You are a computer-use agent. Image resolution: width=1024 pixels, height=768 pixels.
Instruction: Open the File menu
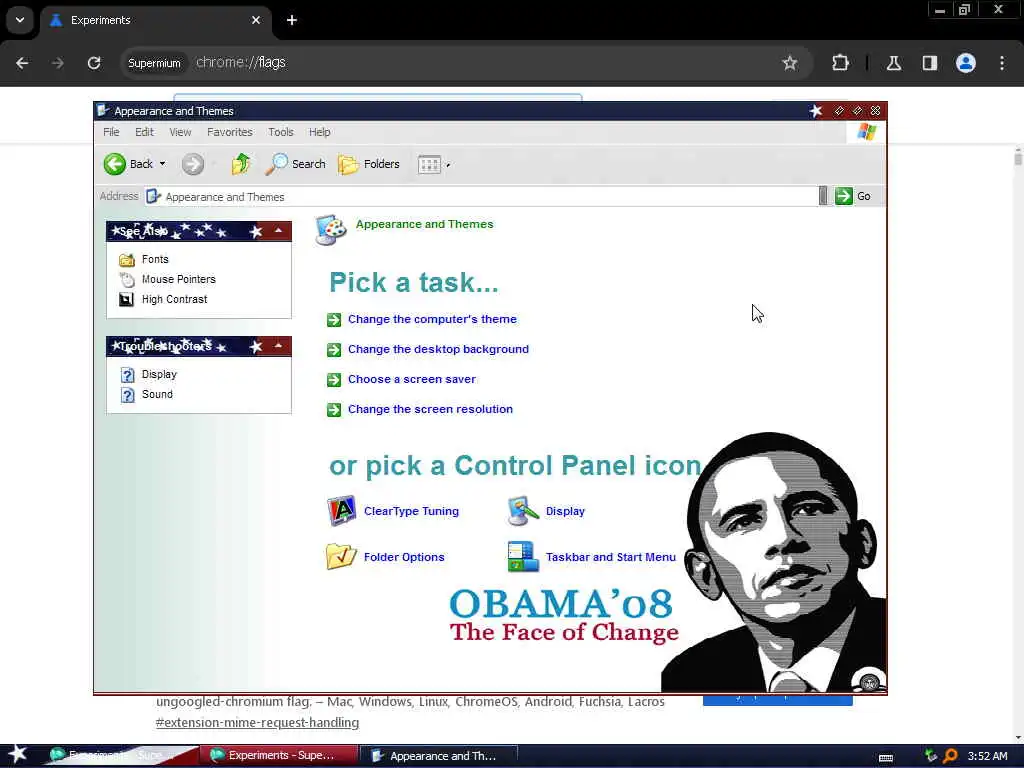[x=111, y=132]
